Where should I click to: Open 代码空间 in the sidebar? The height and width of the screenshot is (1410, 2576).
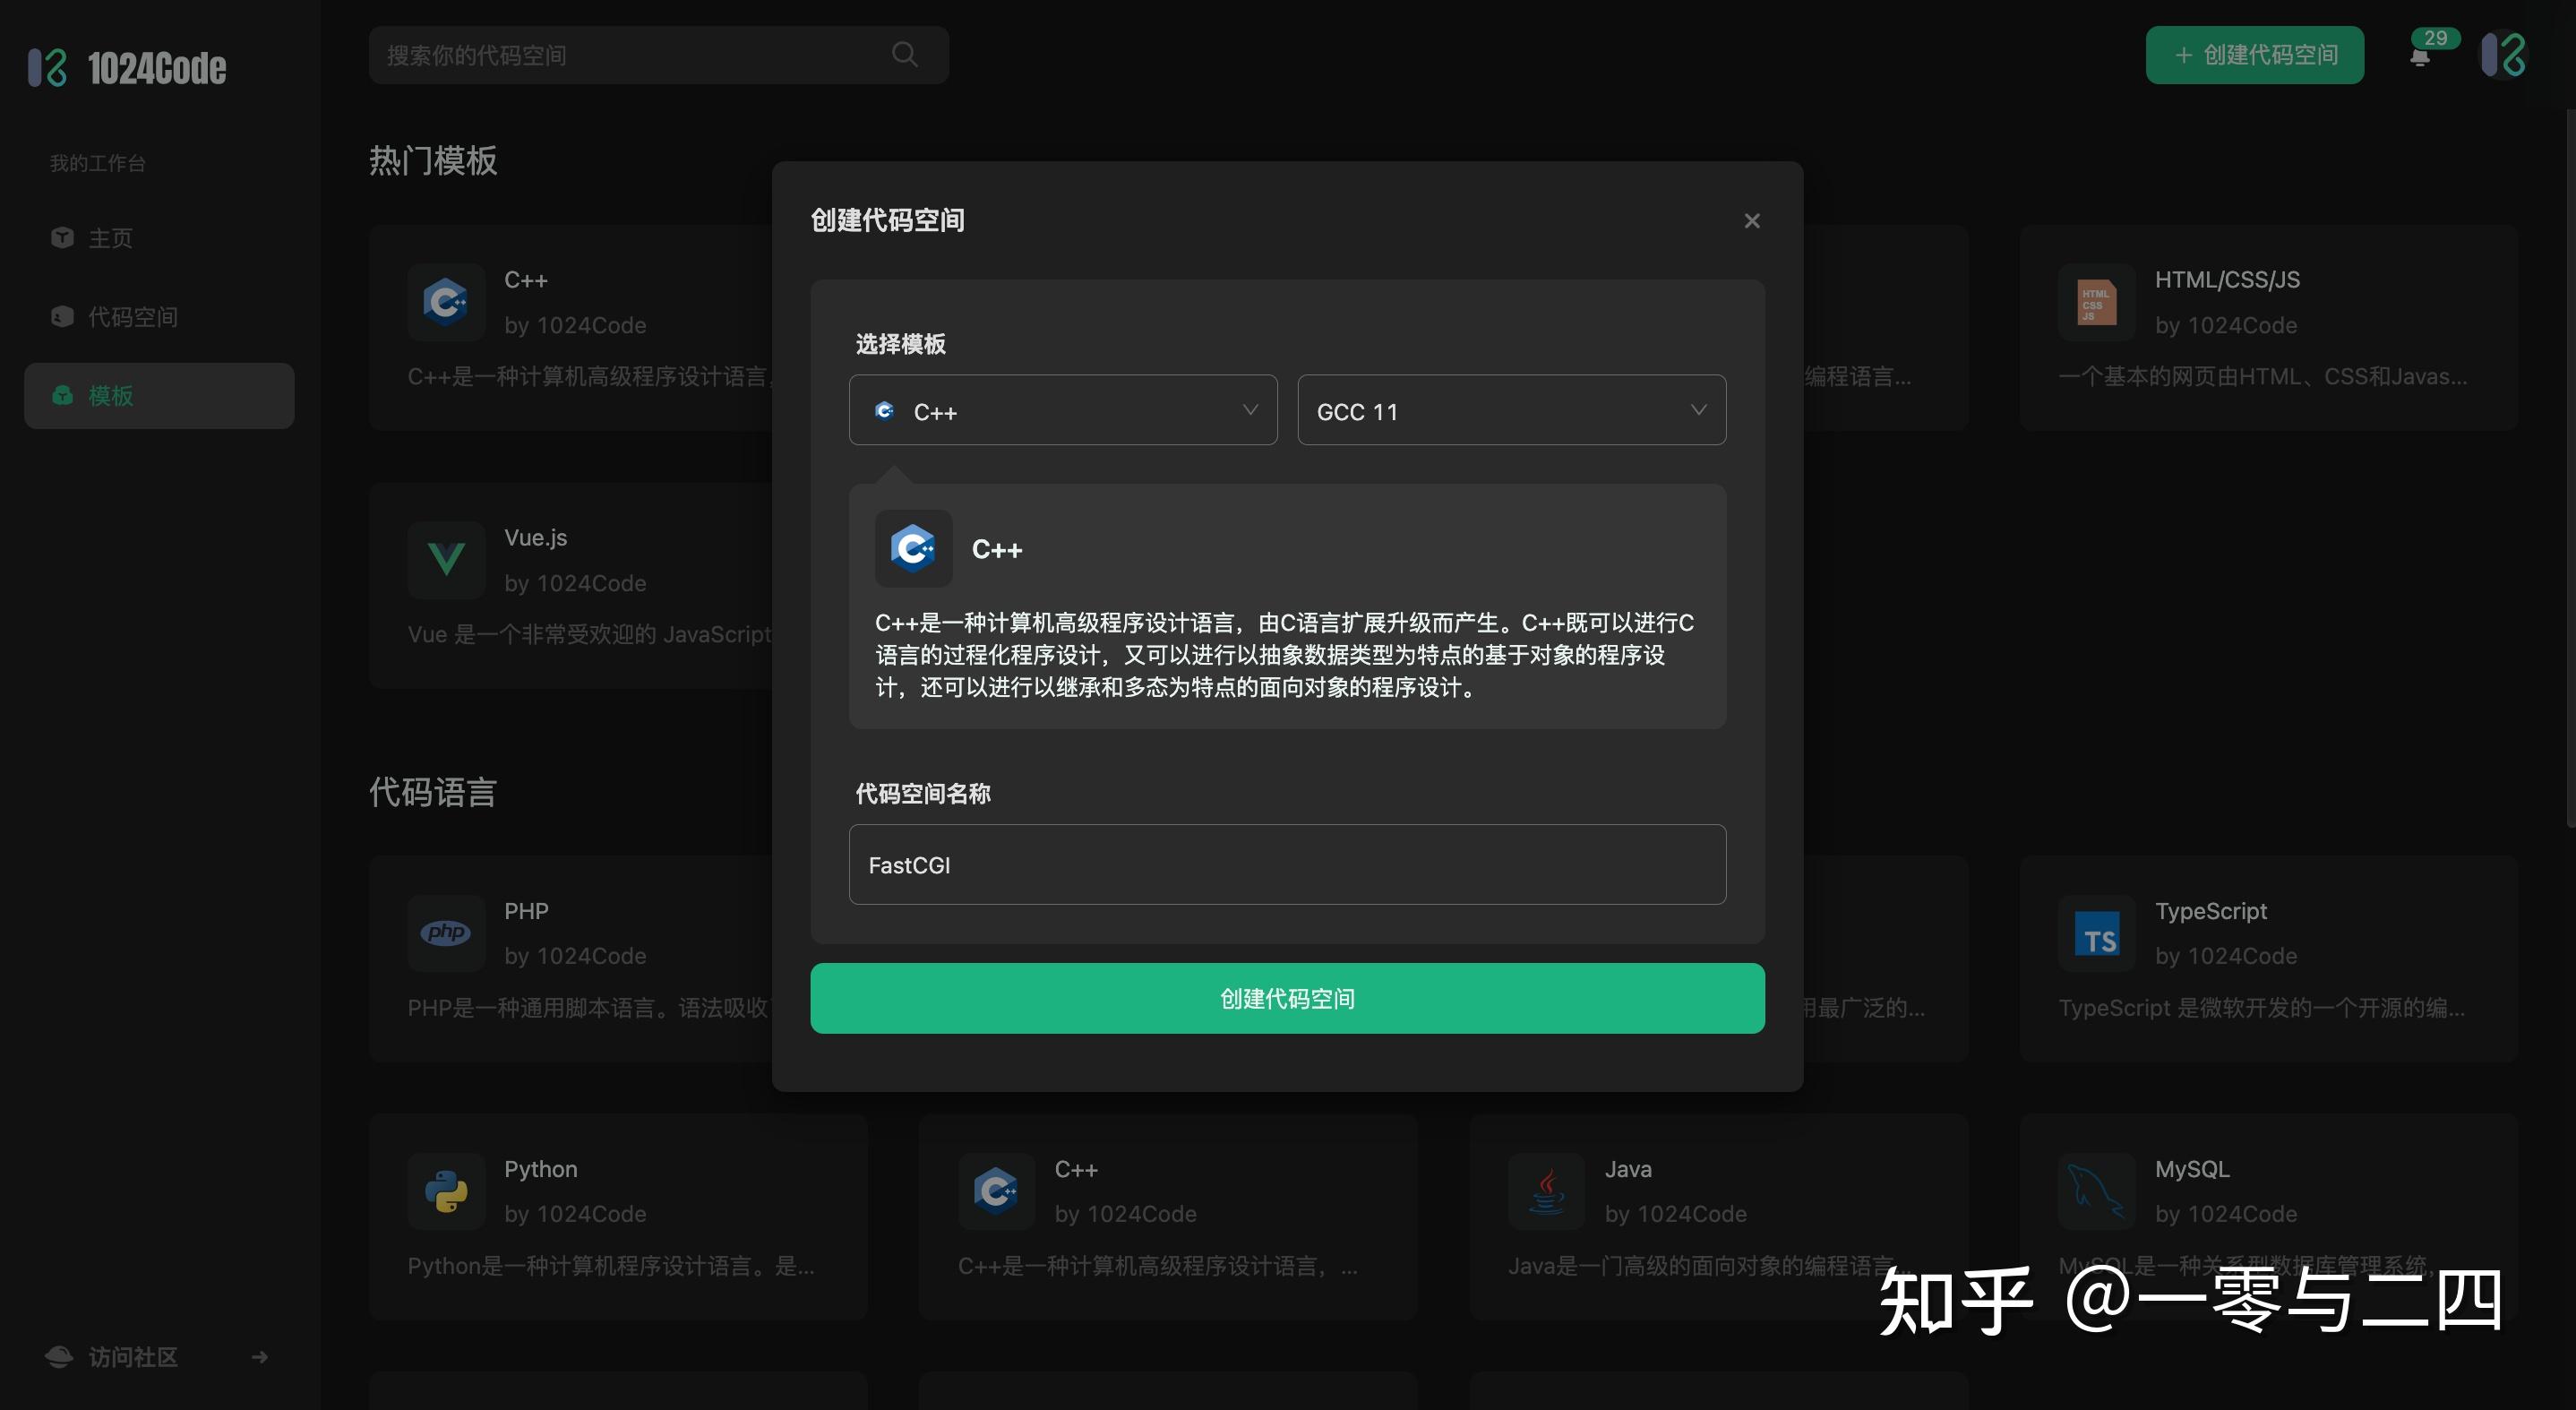pyautogui.click(x=132, y=317)
